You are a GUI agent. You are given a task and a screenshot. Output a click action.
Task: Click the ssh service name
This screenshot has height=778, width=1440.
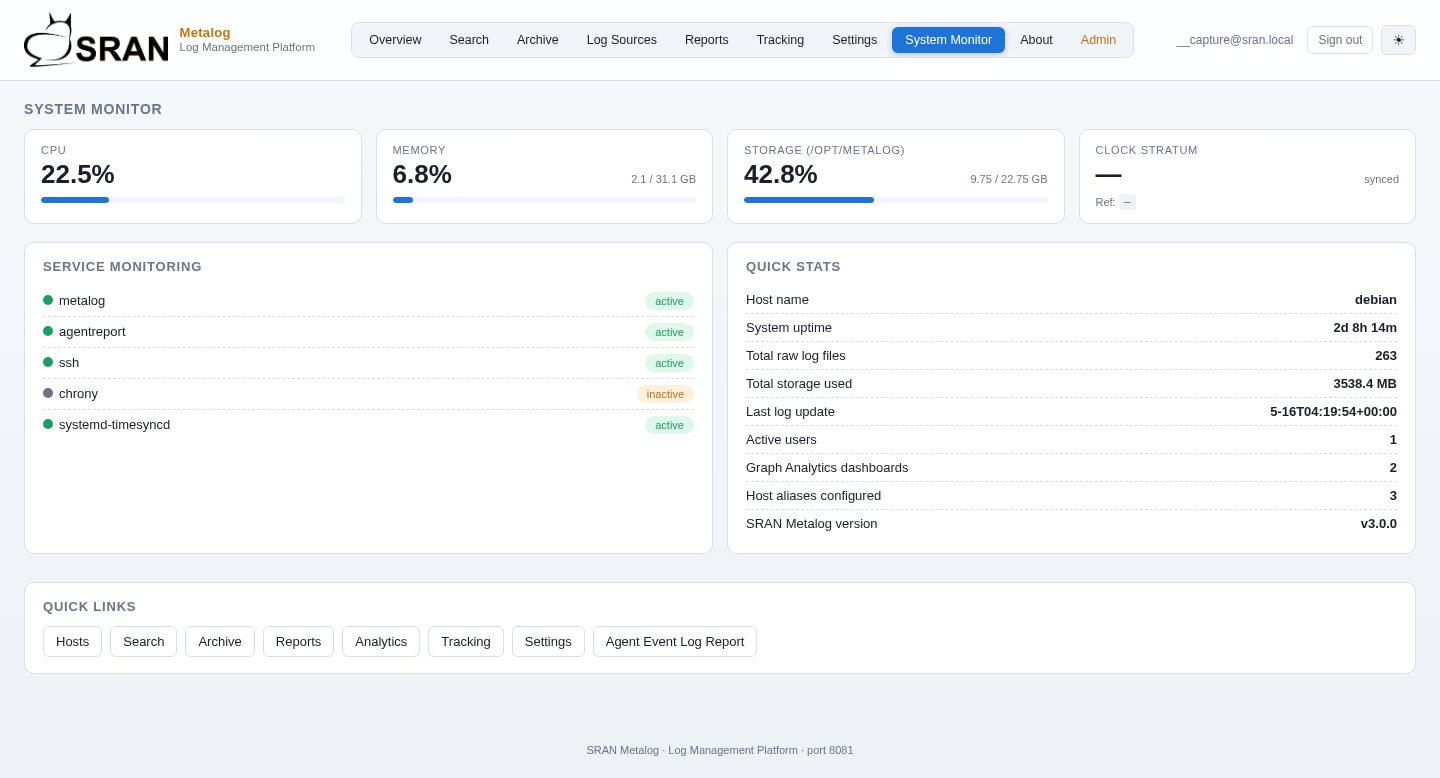tap(69, 362)
